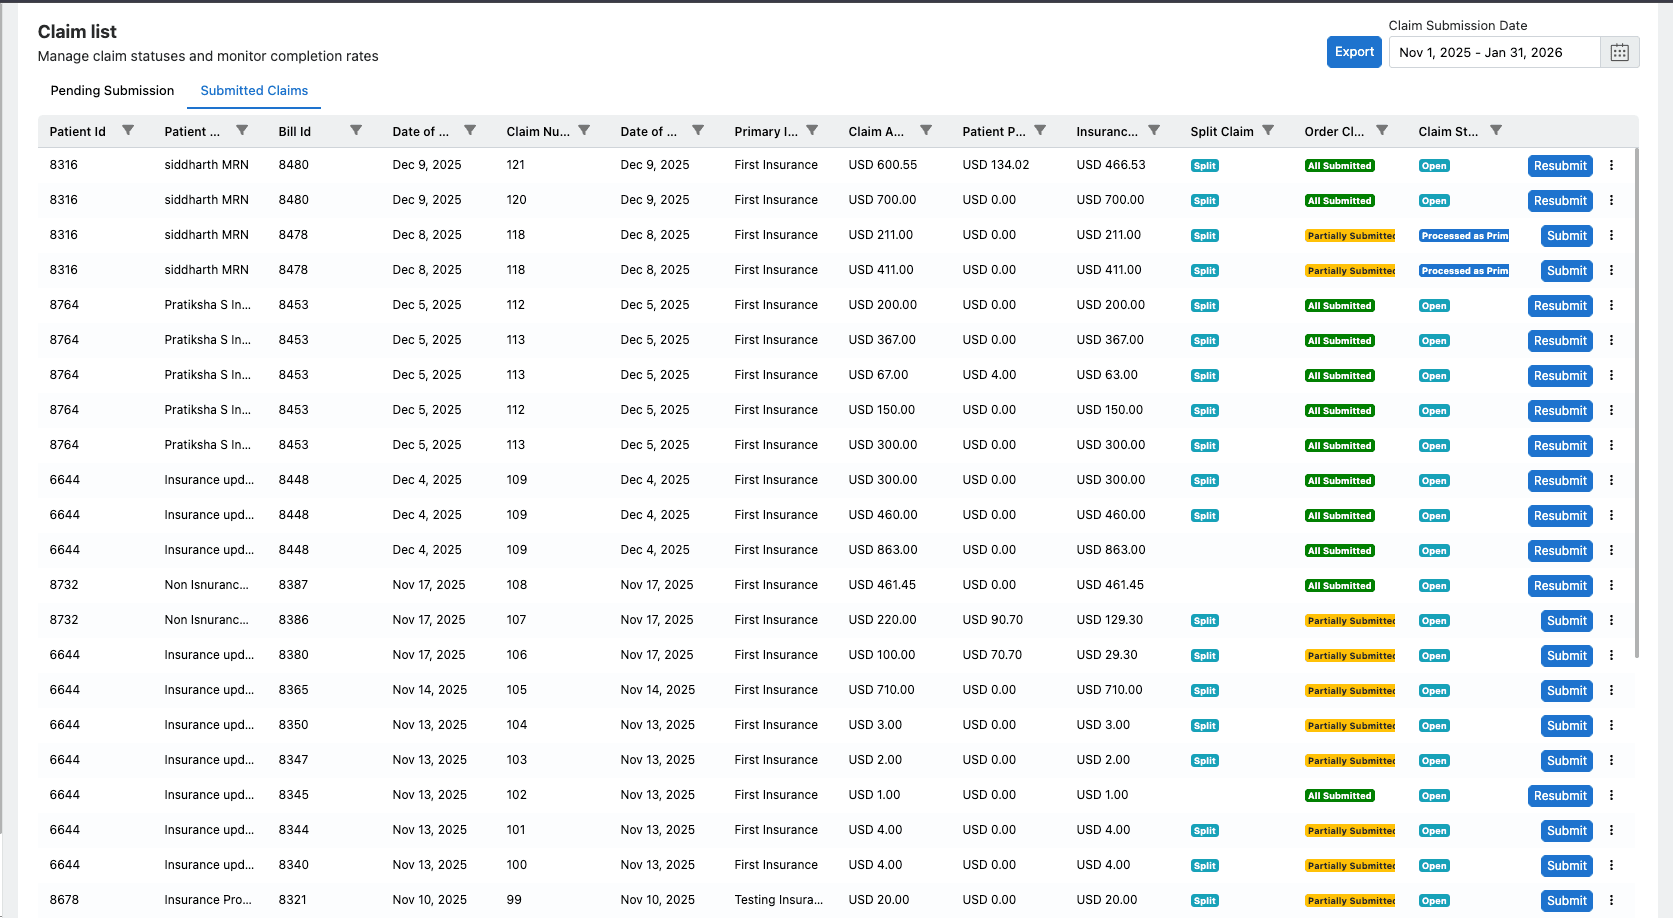Image resolution: width=1673 pixels, height=918 pixels.
Task: Expand the options menu for the USD 100.00 claim
Action: pos(1611,655)
